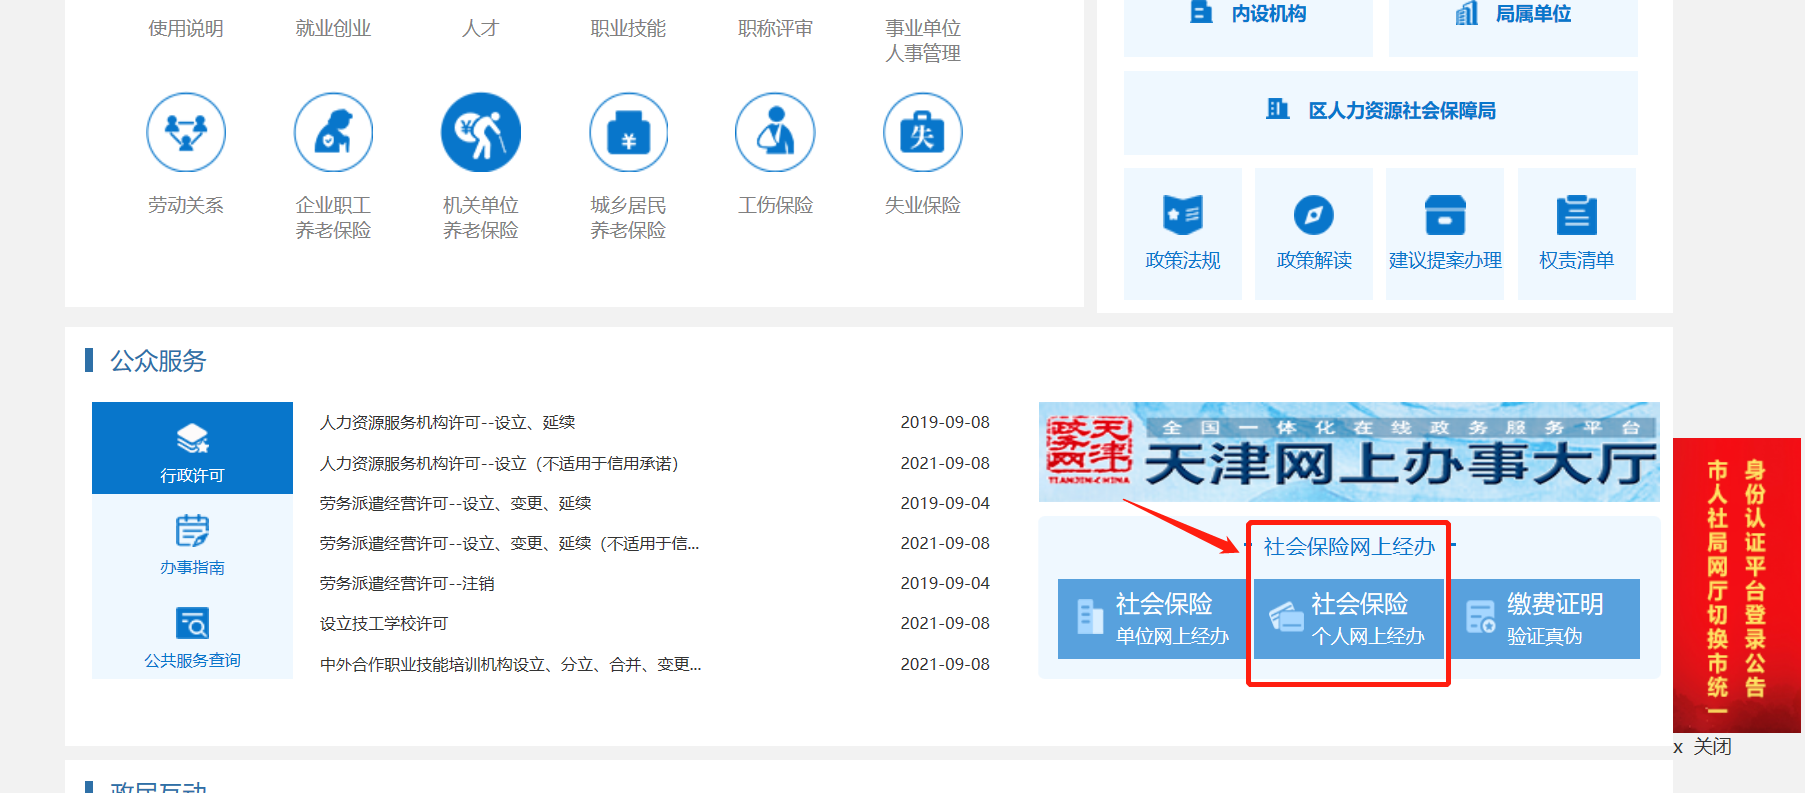Screen dimensions: 1805x793
Task: Click the 劳动关系 handshake icon
Action: click(186, 132)
